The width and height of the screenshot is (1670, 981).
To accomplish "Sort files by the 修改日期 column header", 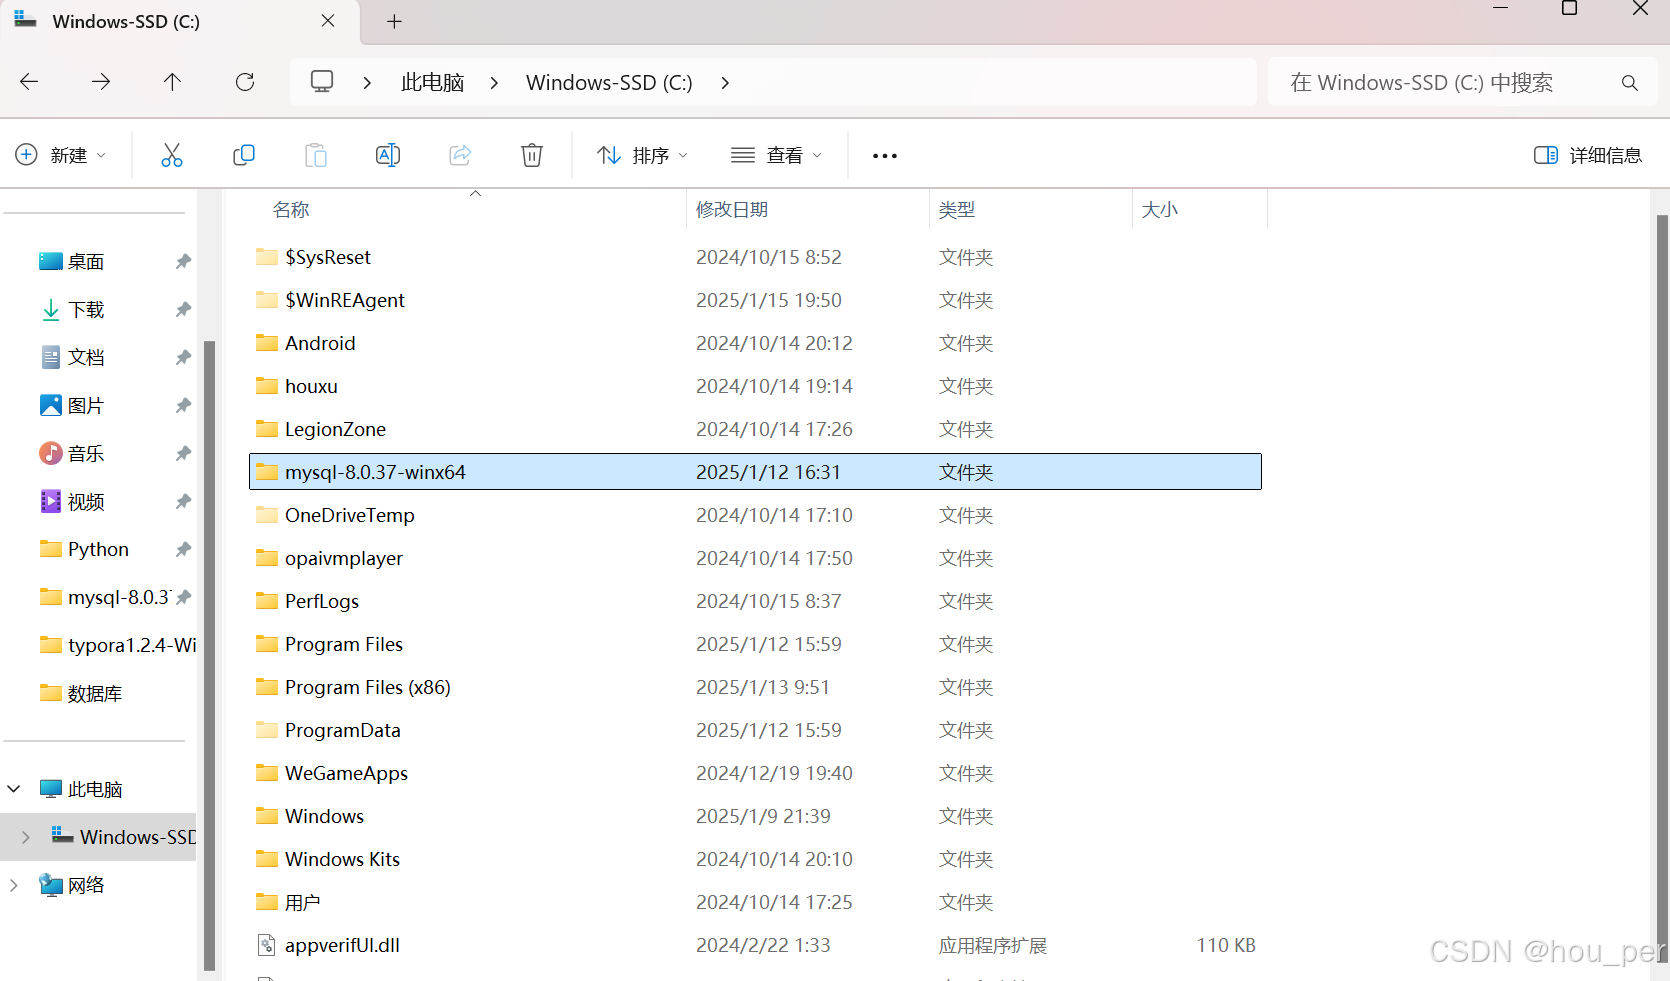I will tap(732, 209).
